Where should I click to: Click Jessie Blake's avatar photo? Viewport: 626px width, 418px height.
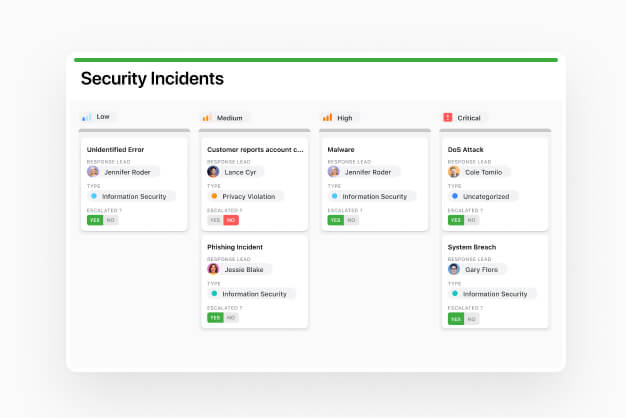(x=213, y=269)
